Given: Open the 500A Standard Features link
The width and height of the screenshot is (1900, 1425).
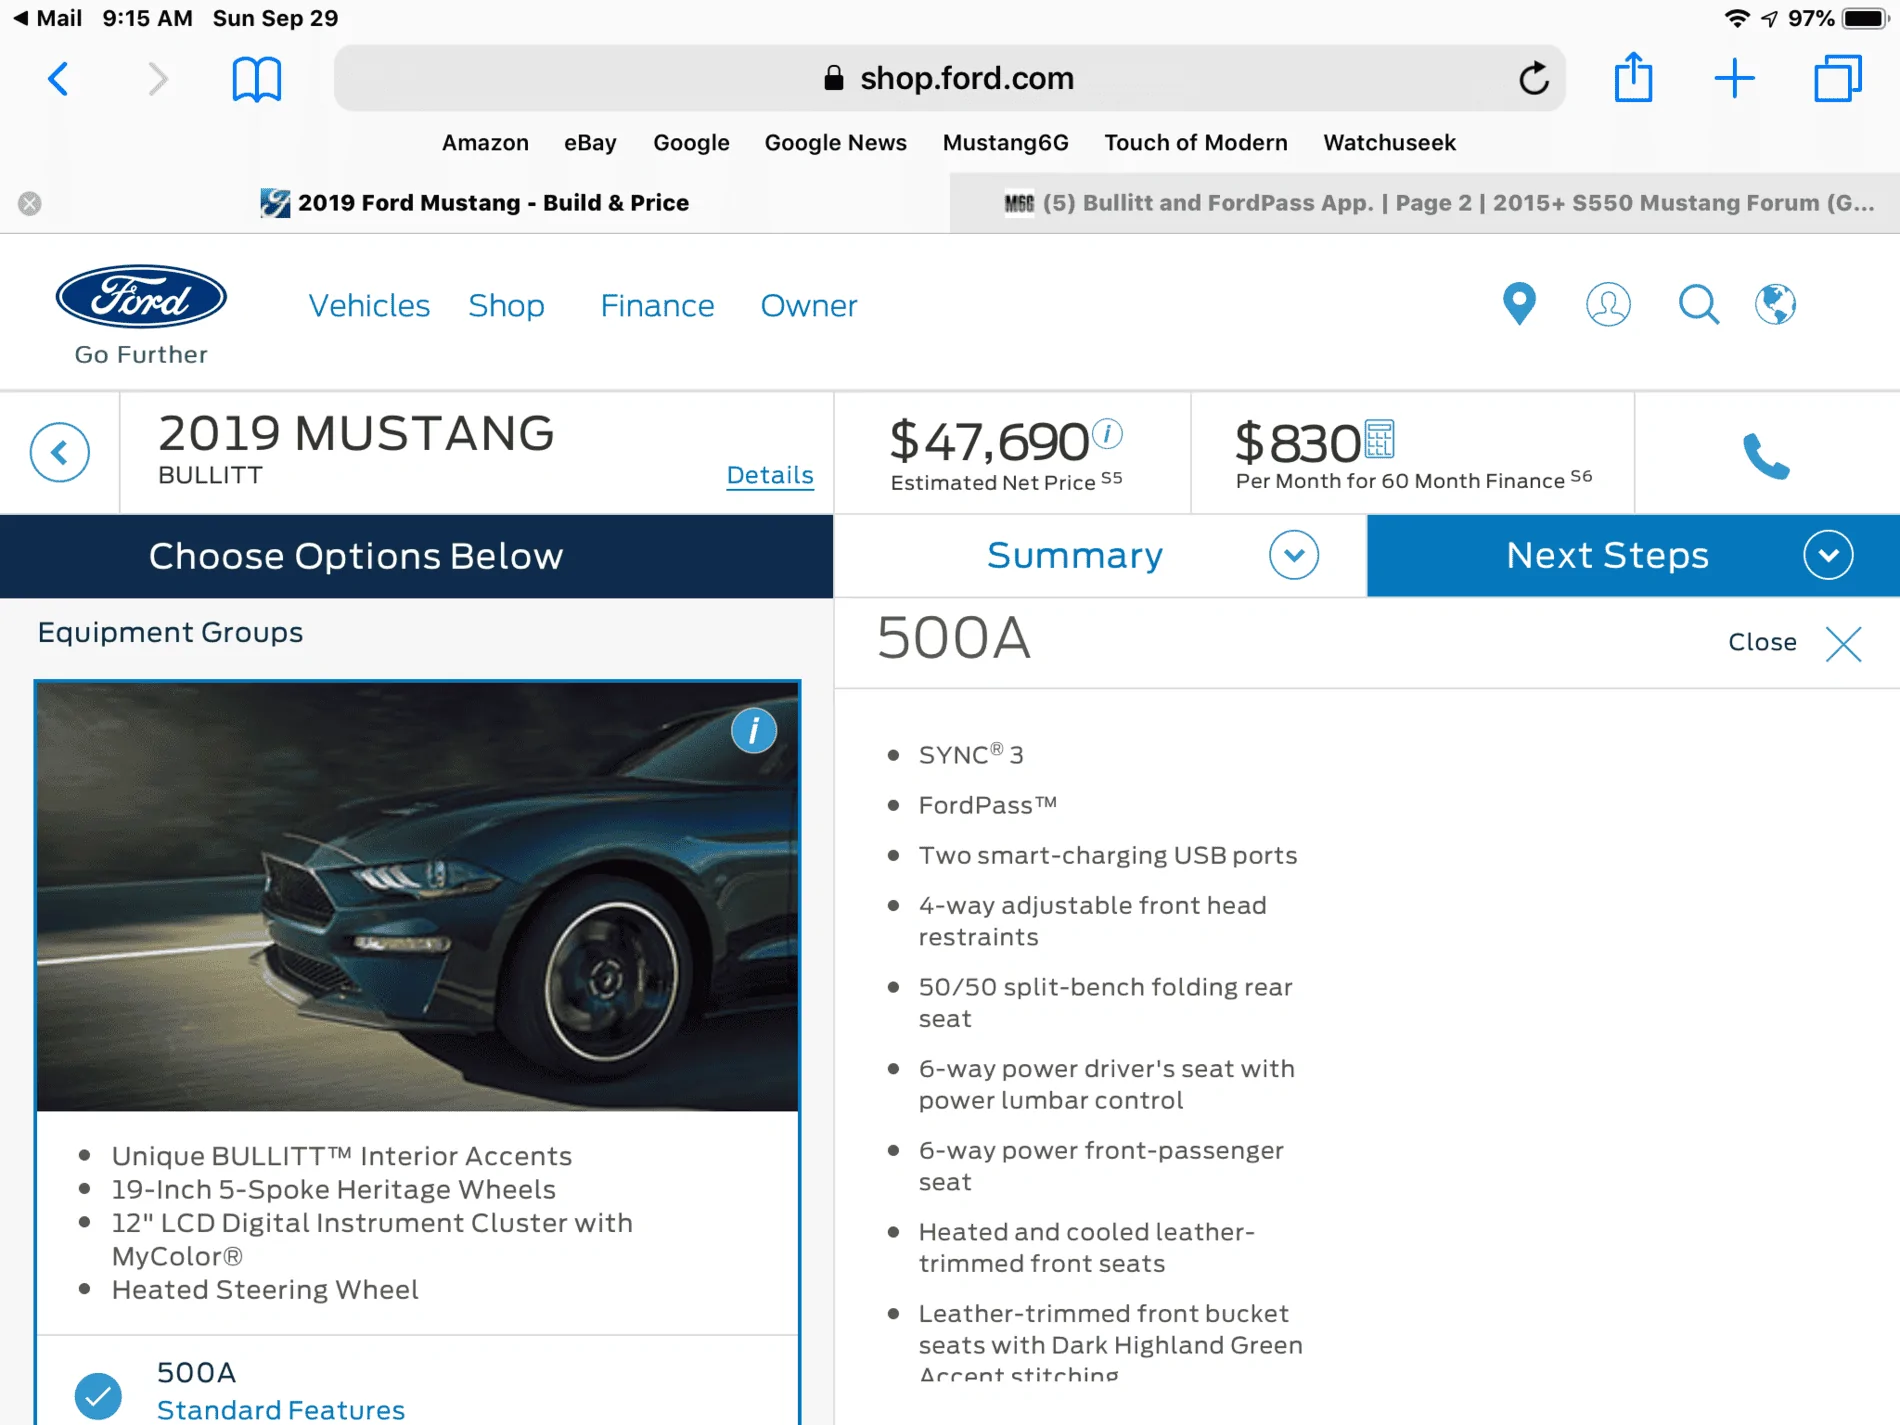Looking at the screenshot, I should (281, 1409).
